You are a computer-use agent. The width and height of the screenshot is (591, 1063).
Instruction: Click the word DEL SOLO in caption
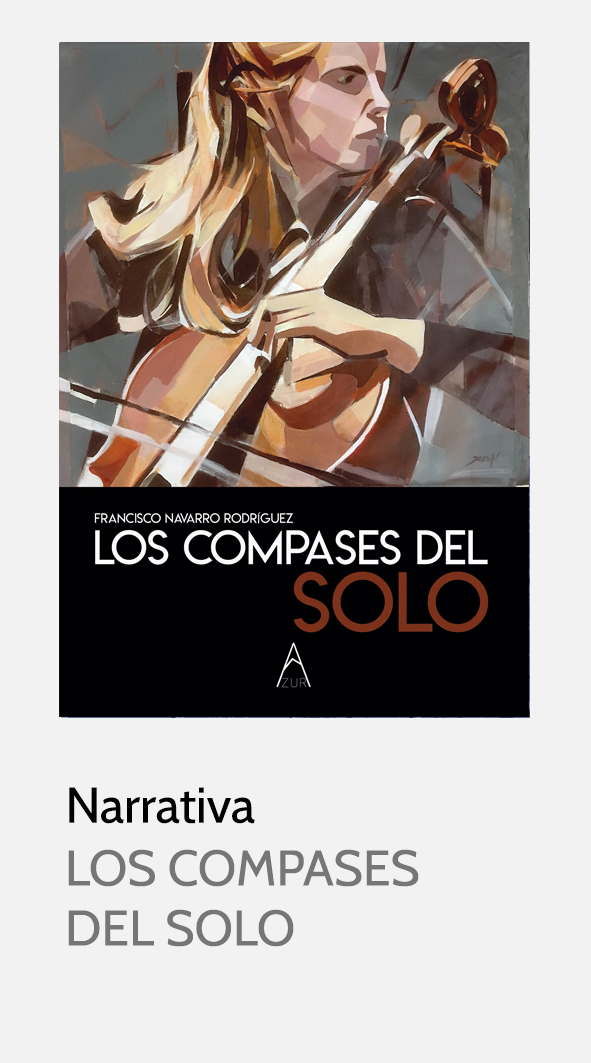180,928
